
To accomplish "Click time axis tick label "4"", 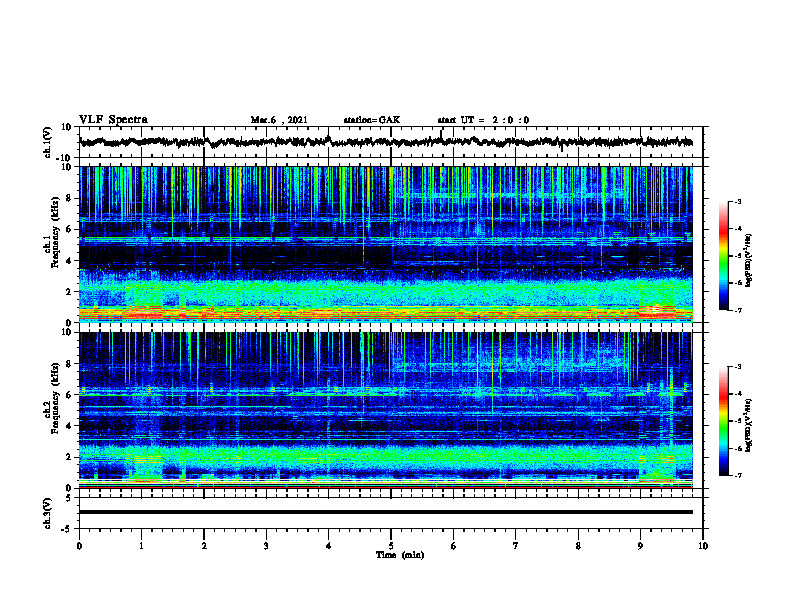I will pyautogui.click(x=329, y=546).
